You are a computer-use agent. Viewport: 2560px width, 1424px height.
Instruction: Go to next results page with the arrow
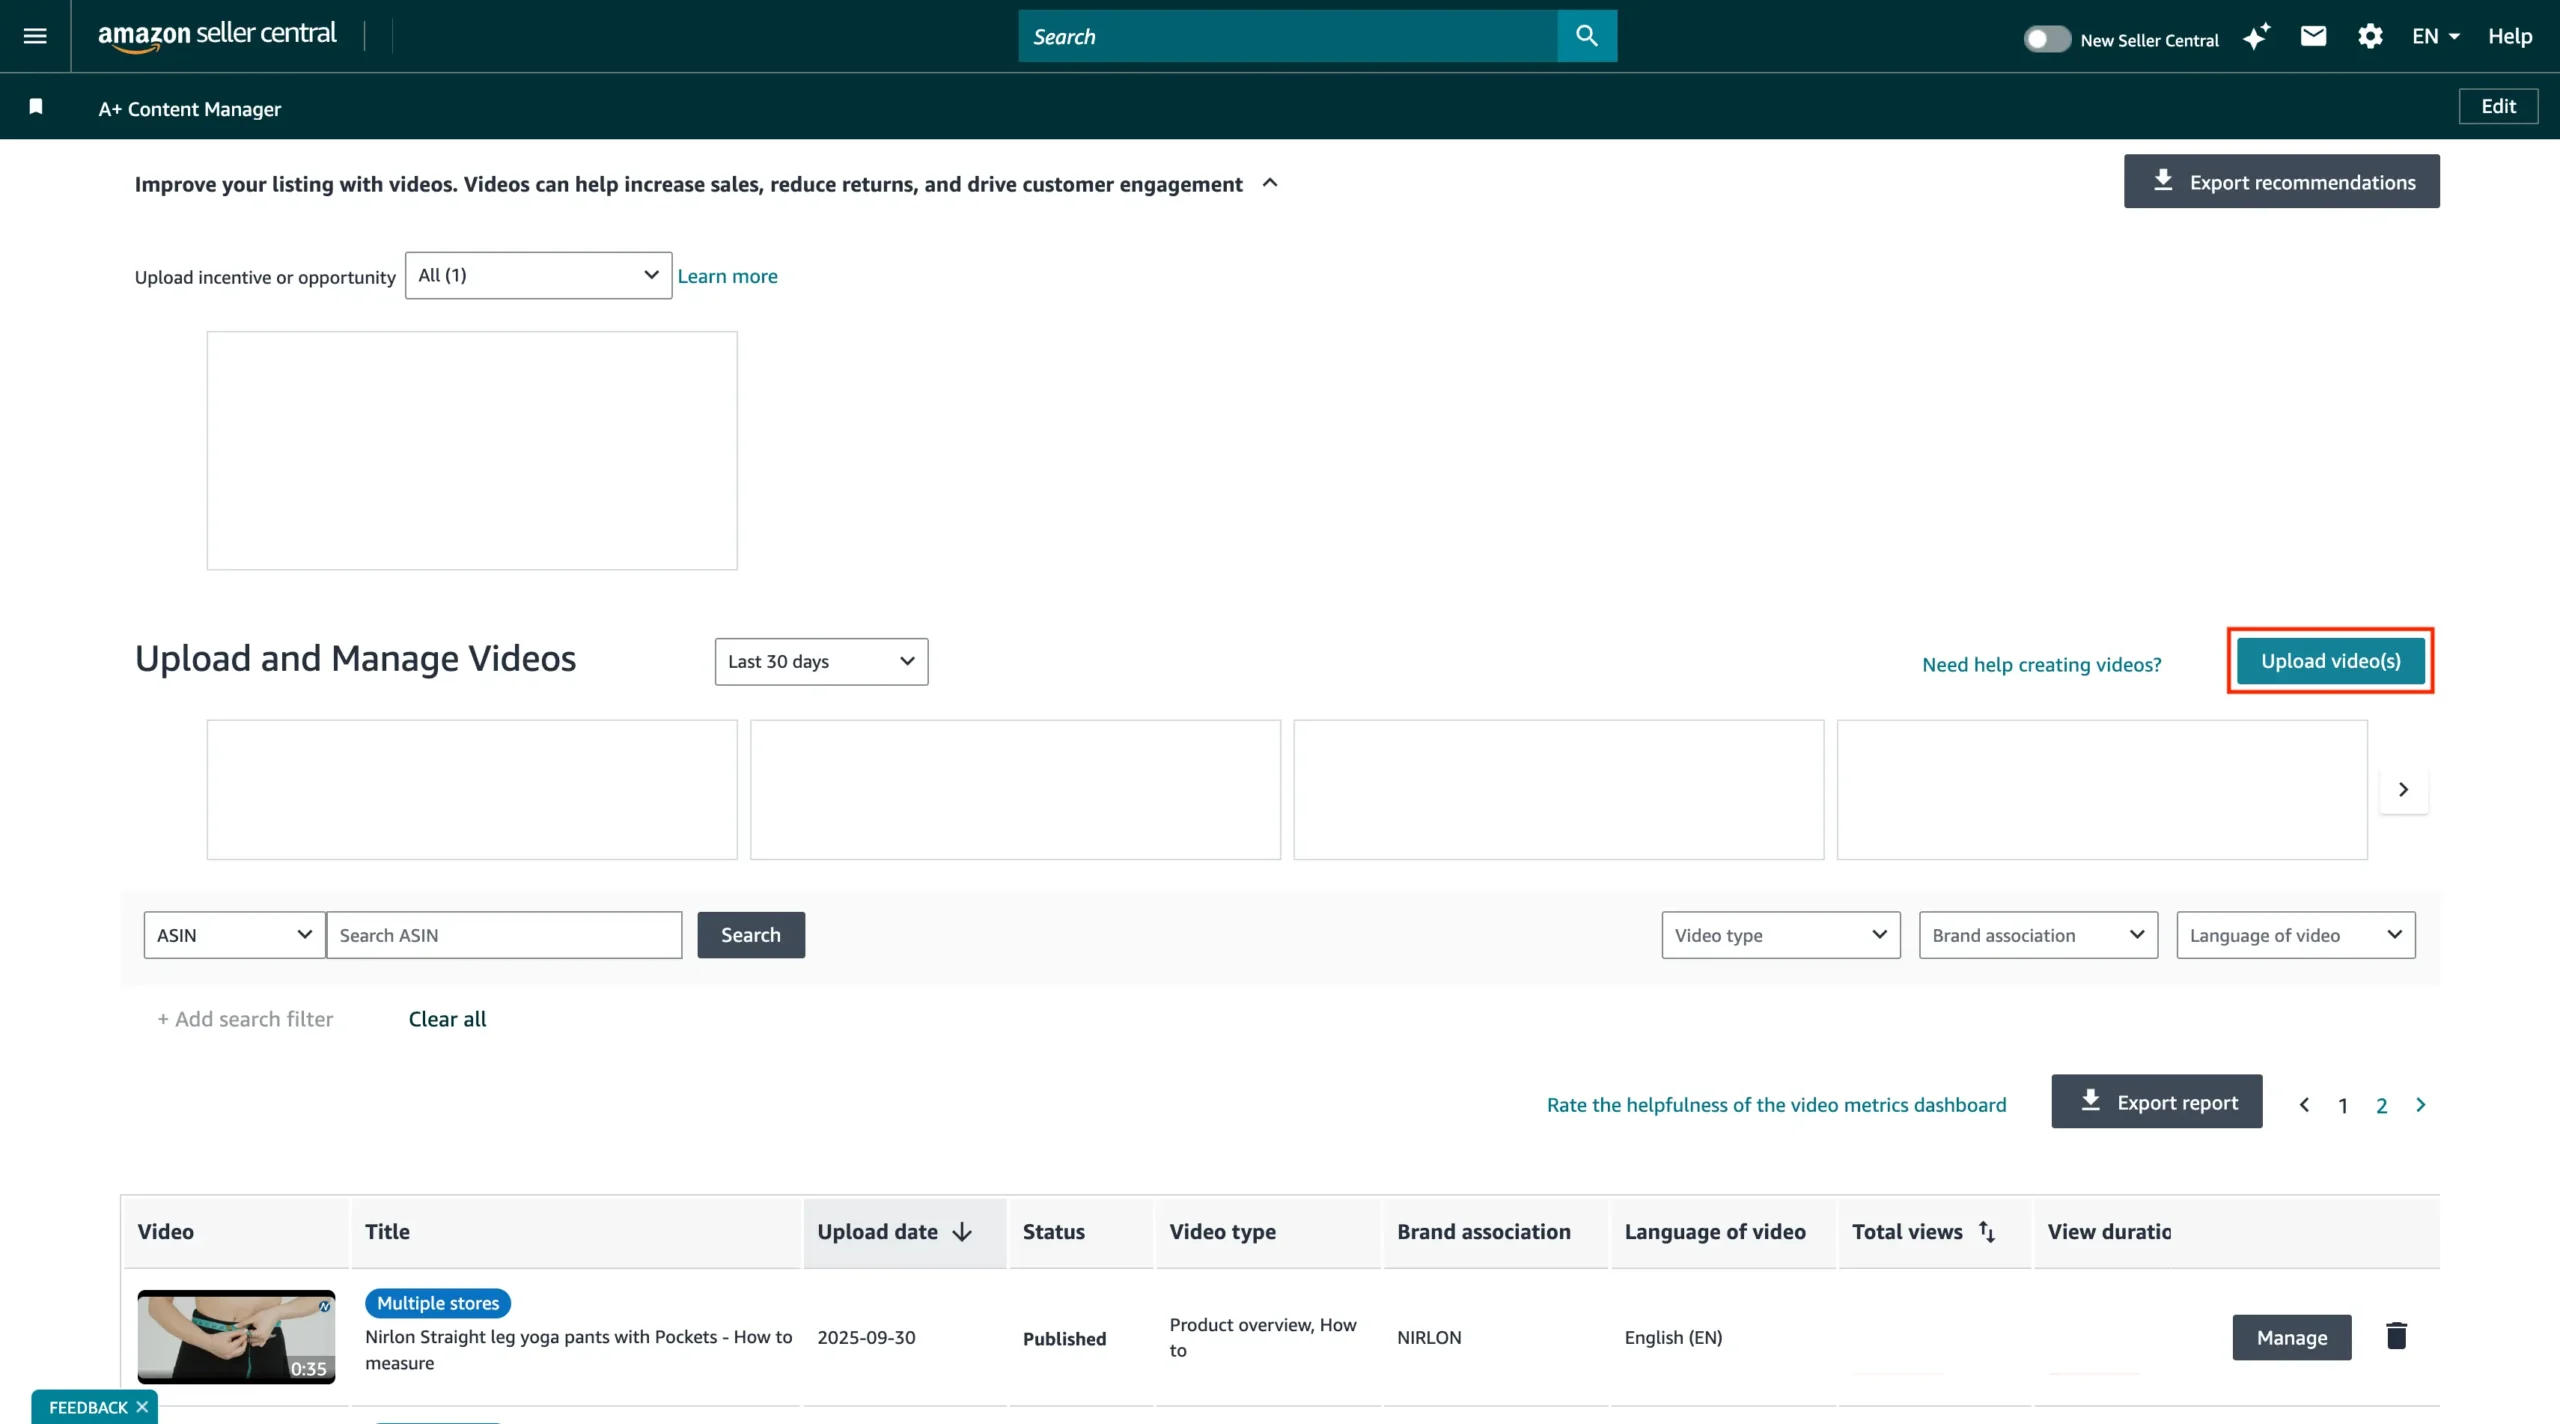tap(2420, 1104)
